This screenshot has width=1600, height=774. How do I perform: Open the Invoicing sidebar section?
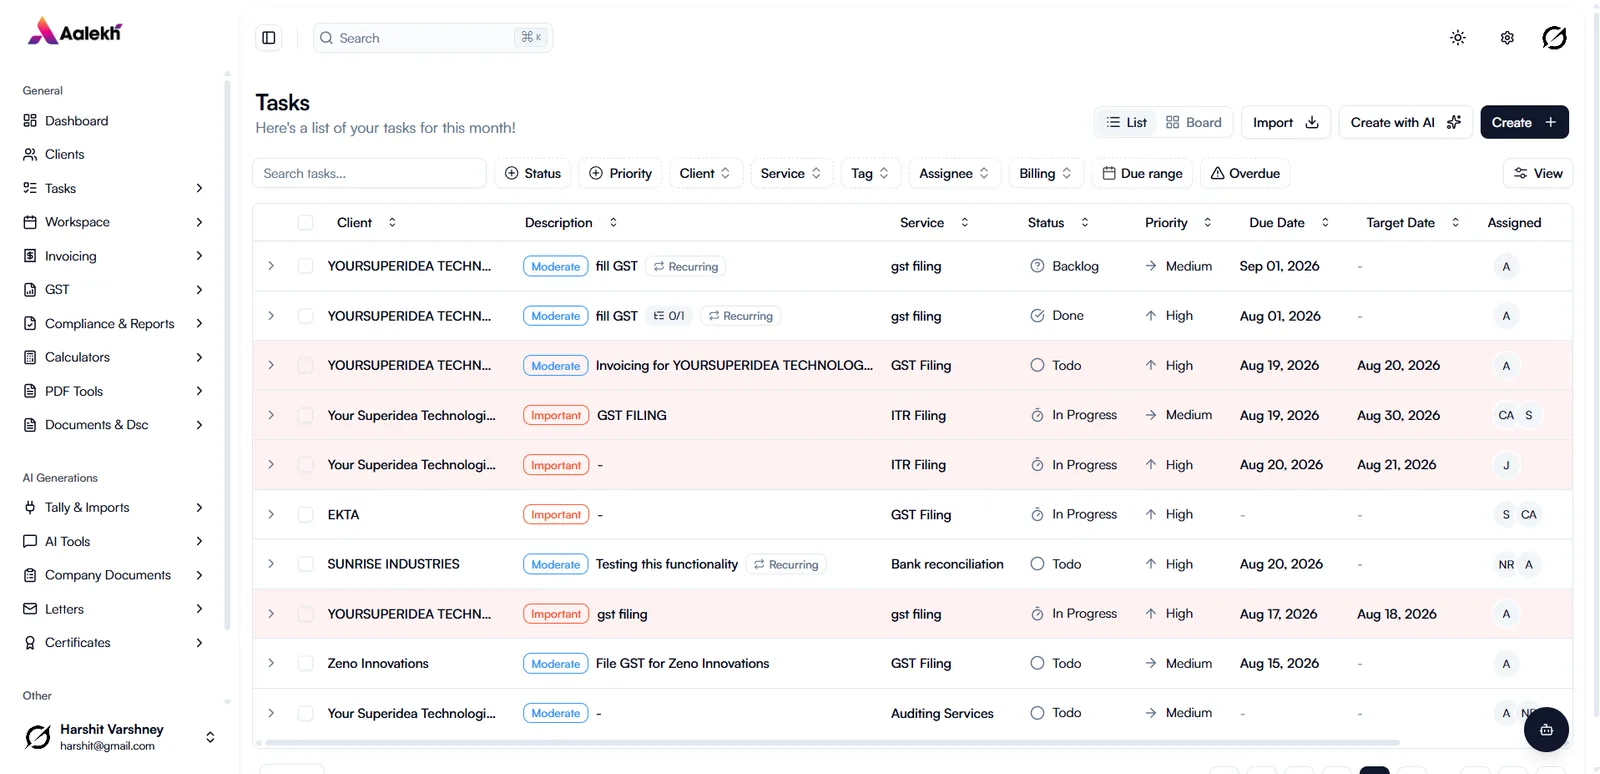click(112, 256)
